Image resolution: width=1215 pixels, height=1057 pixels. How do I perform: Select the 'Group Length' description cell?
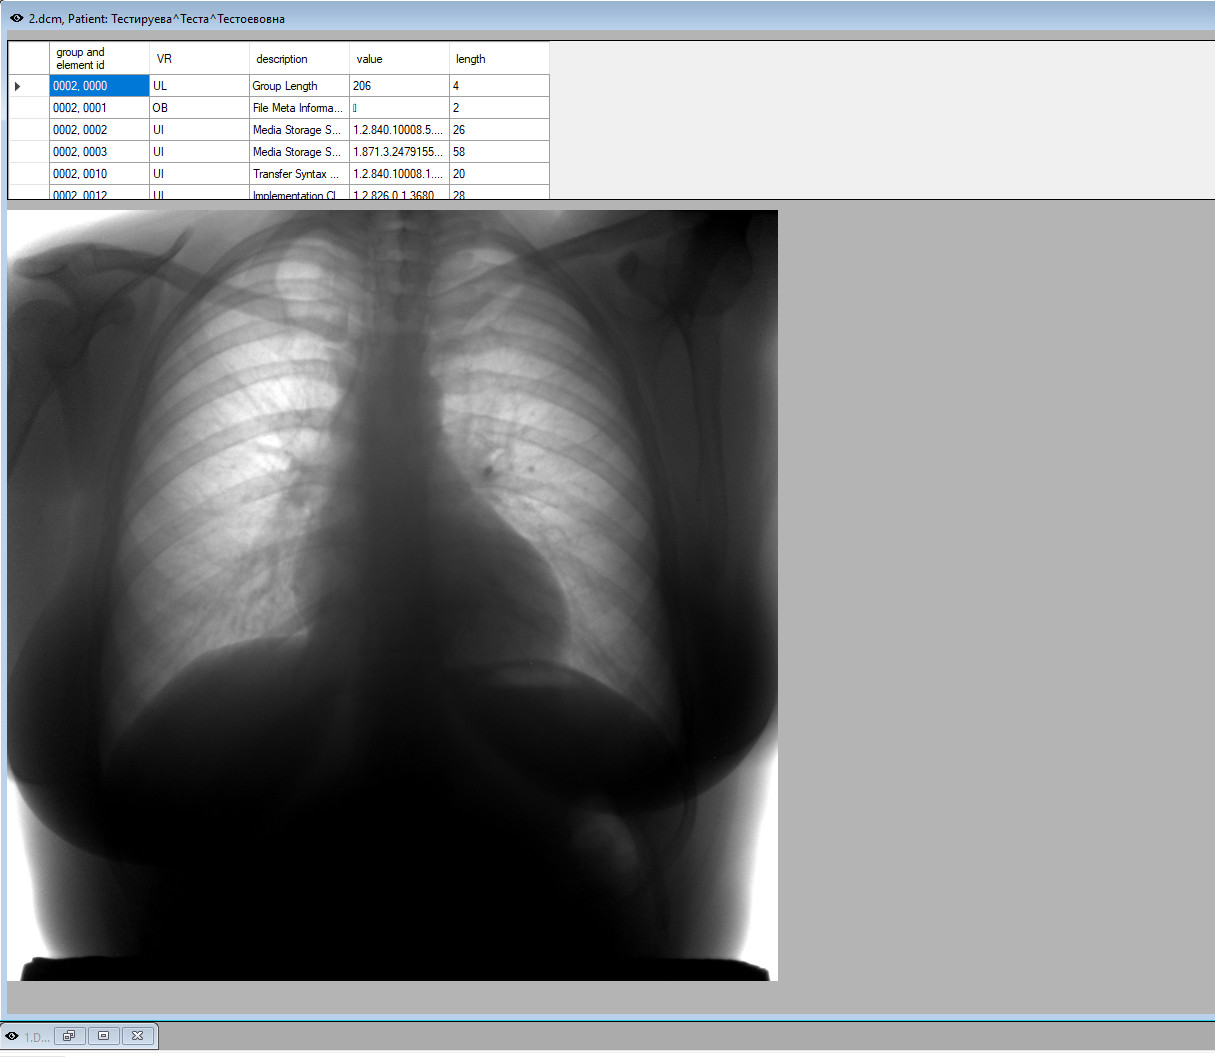pos(299,86)
